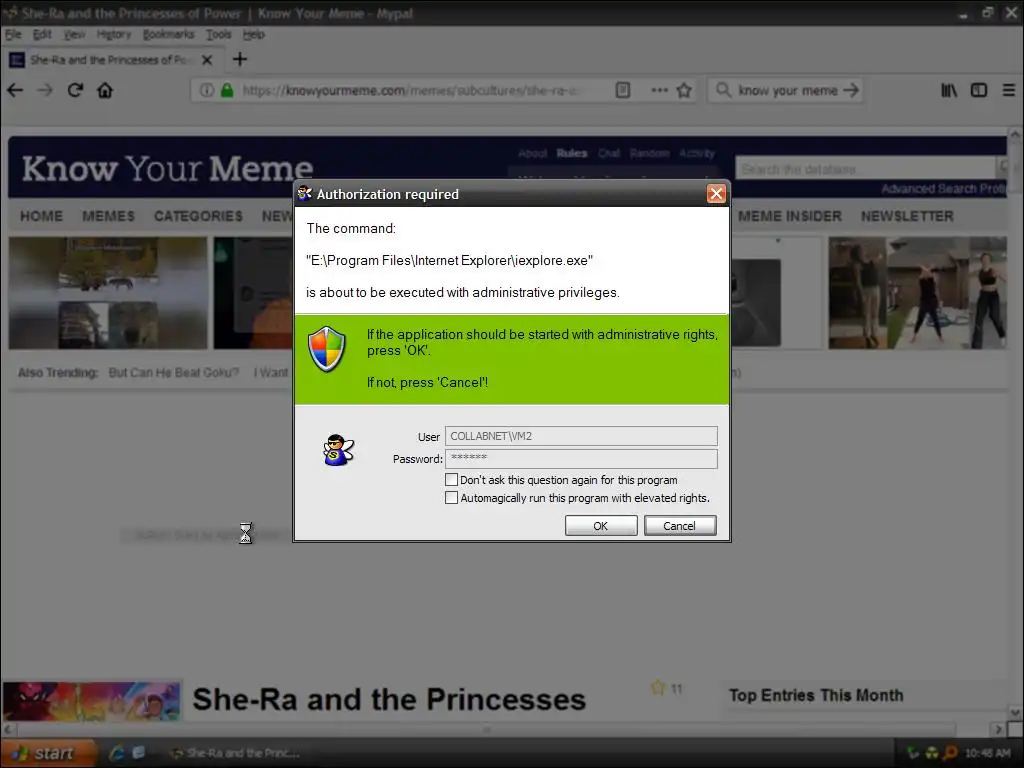The height and width of the screenshot is (768, 1024).
Task: Open the Tools menu
Action: click(x=219, y=34)
